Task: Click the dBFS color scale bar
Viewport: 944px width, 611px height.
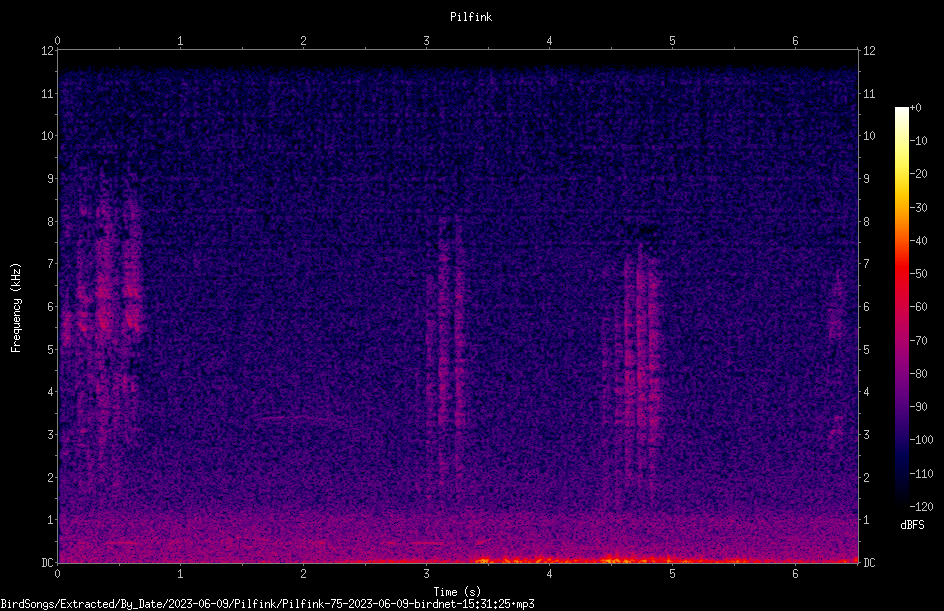Action: [x=901, y=307]
